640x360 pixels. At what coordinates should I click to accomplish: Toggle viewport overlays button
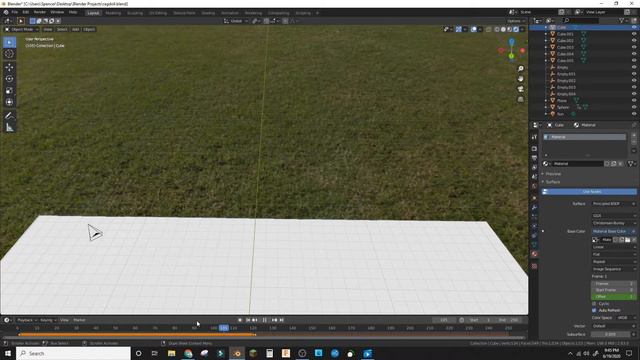coord(473,29)
